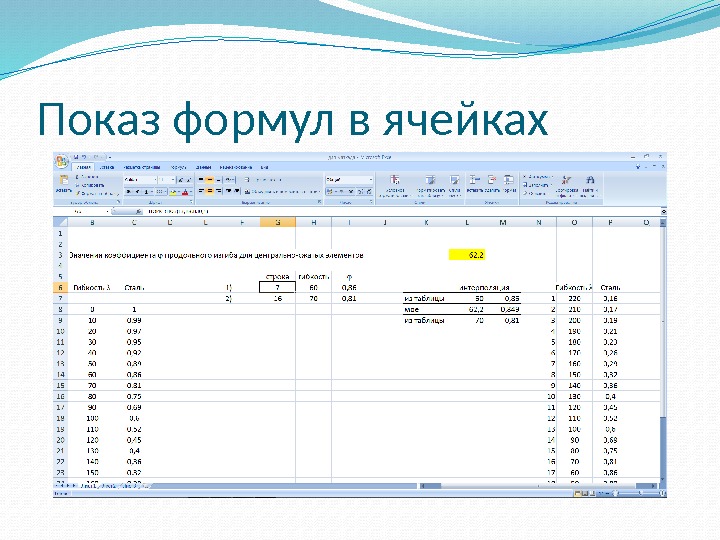This screenshot has height=540, width=720.
Task: Click the Borders icon in Font group
Action: (159, 191)
